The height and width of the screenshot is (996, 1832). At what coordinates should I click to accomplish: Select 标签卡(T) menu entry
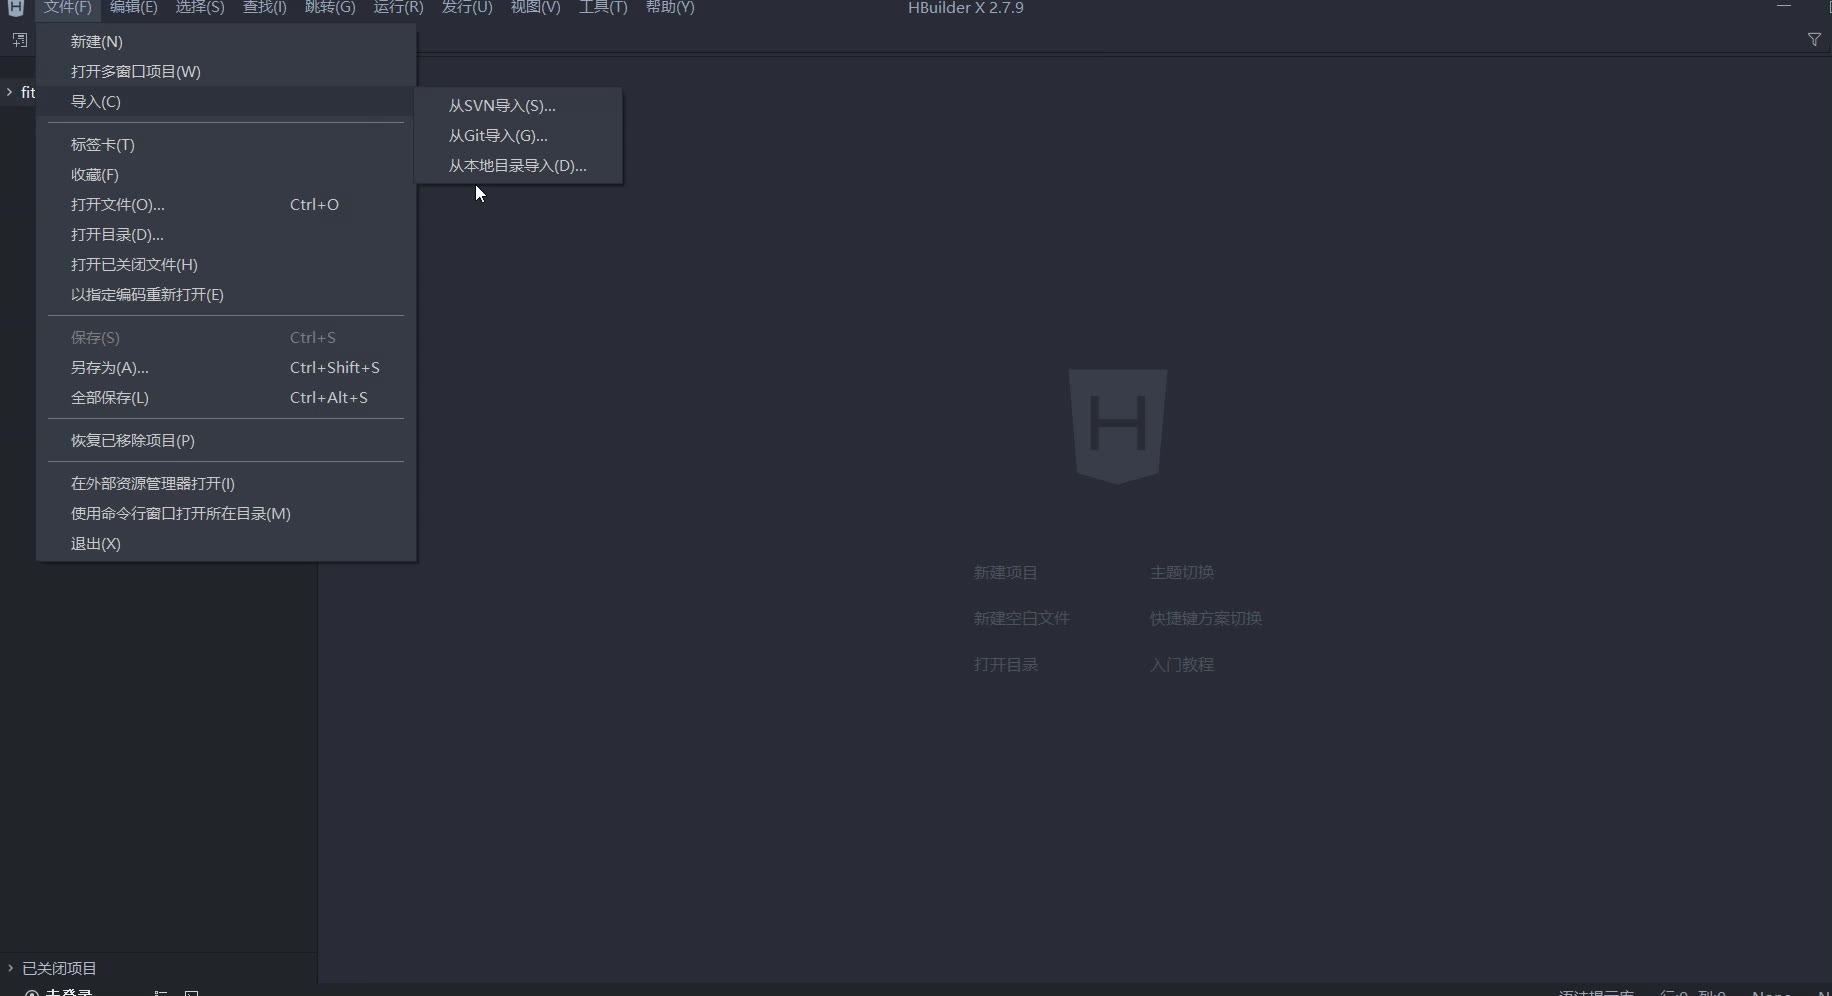tap(226, 145)
